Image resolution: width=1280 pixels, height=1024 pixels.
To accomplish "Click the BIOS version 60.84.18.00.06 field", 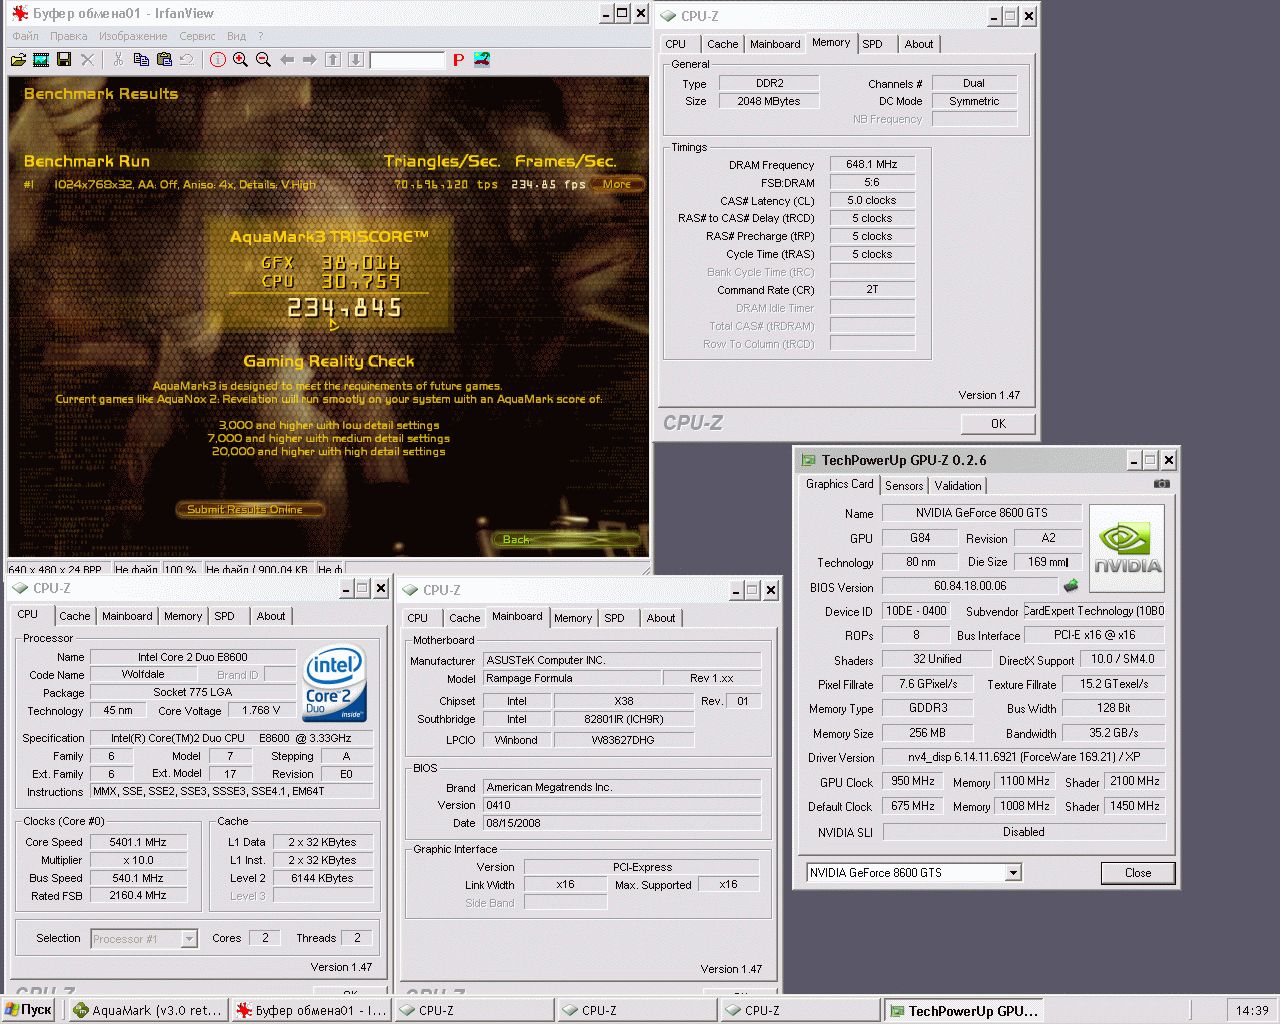I will tap(970, 586).
